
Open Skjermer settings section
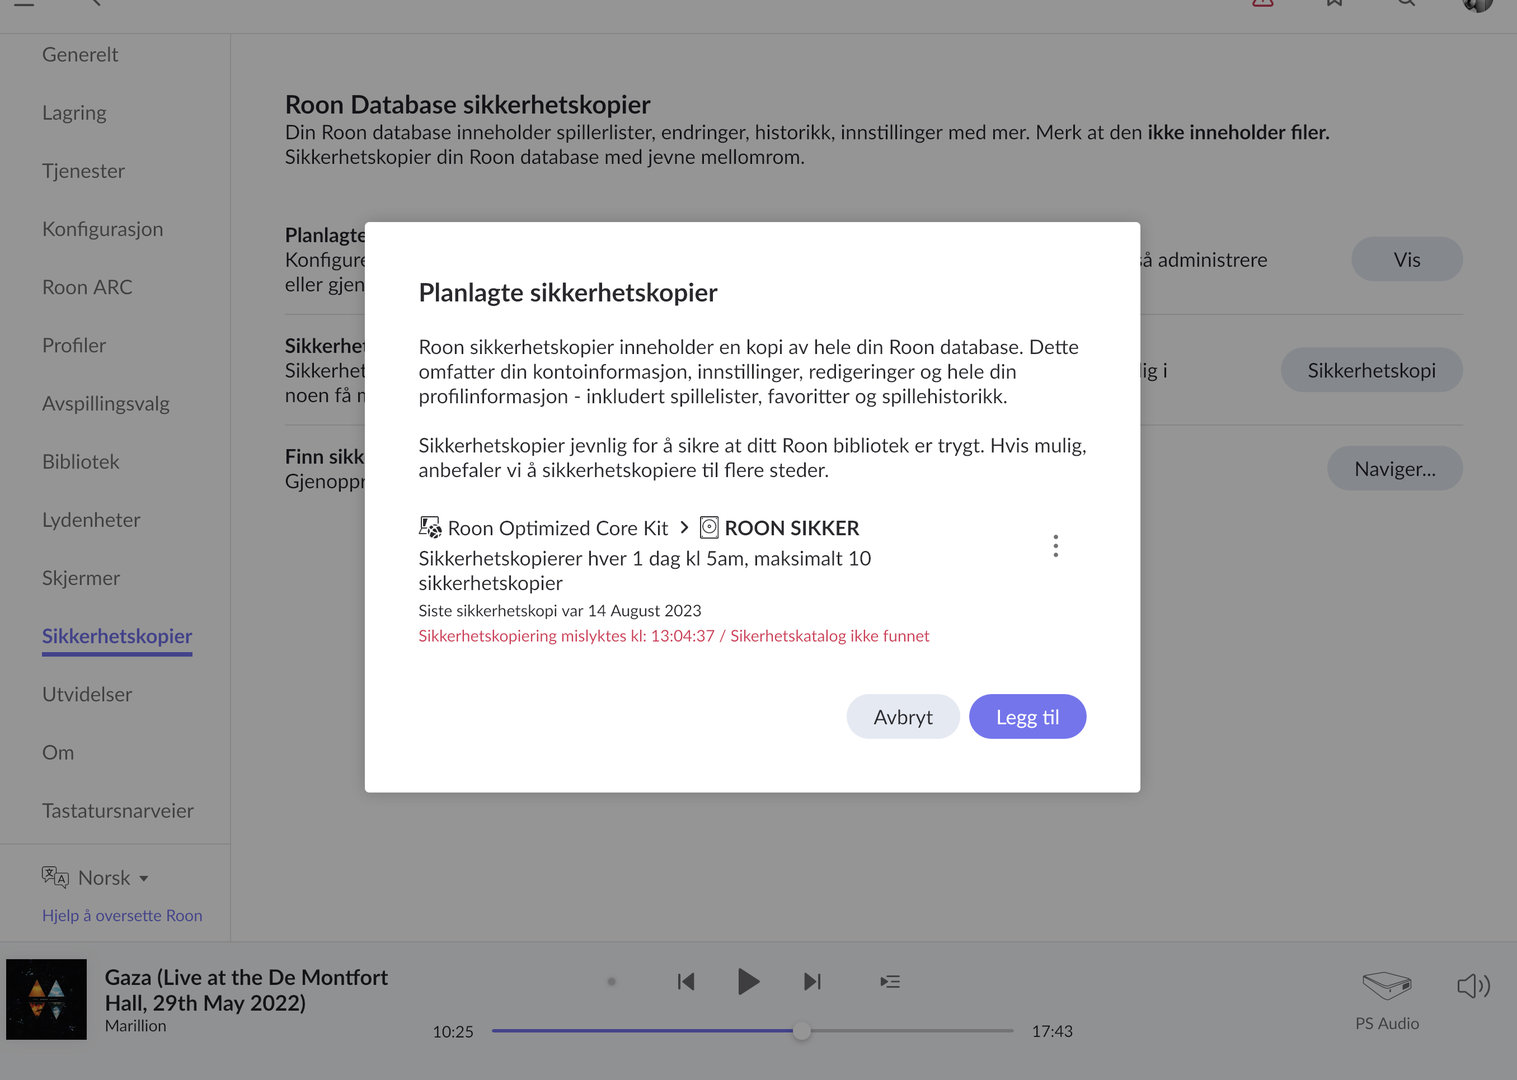point(81,578)
